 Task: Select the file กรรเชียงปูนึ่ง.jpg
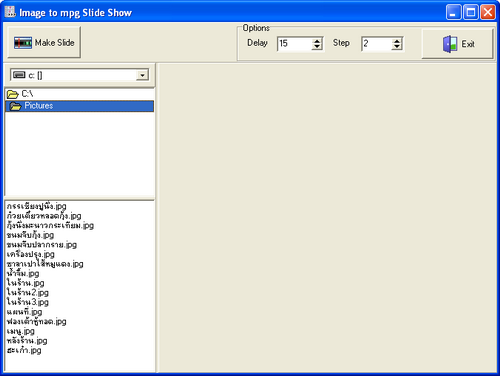coord(36,206)
